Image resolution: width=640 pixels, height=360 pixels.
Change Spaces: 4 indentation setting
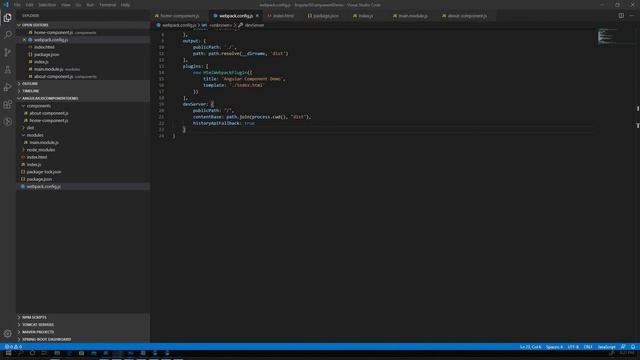pyautogui.click(x=554, y=347)
